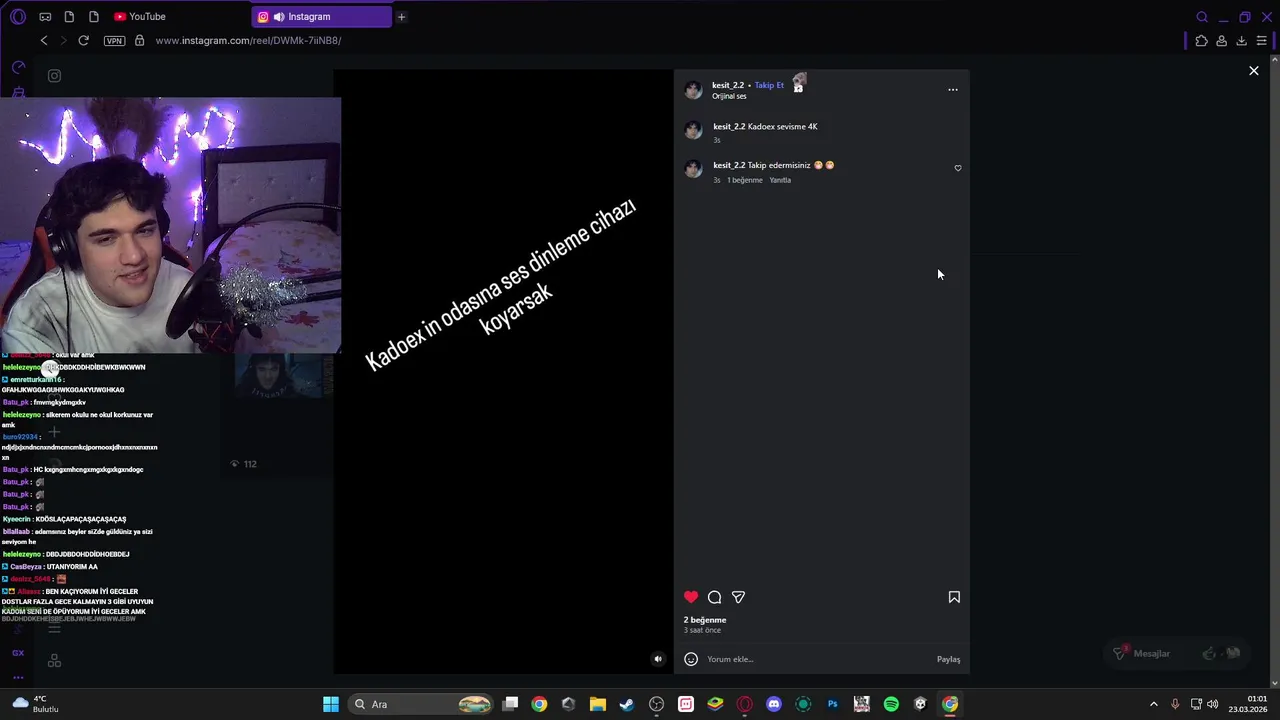This screenshot has height=720, width=1280.
Task: Open OBS Studio from the taskbar
Action: pyautogui.click(x=657, y=704)
